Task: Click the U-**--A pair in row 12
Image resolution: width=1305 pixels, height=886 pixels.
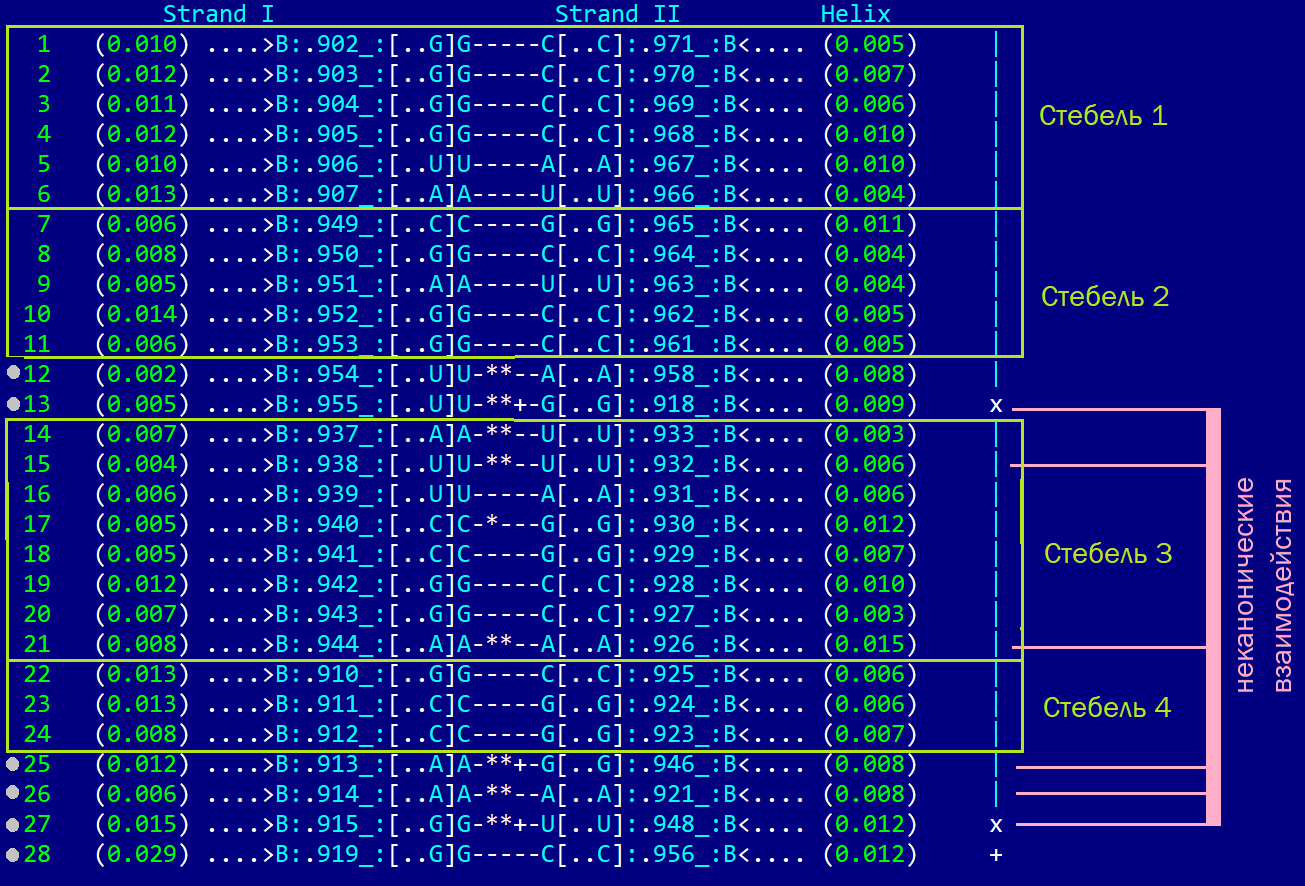Action: (x=505, y=374)
